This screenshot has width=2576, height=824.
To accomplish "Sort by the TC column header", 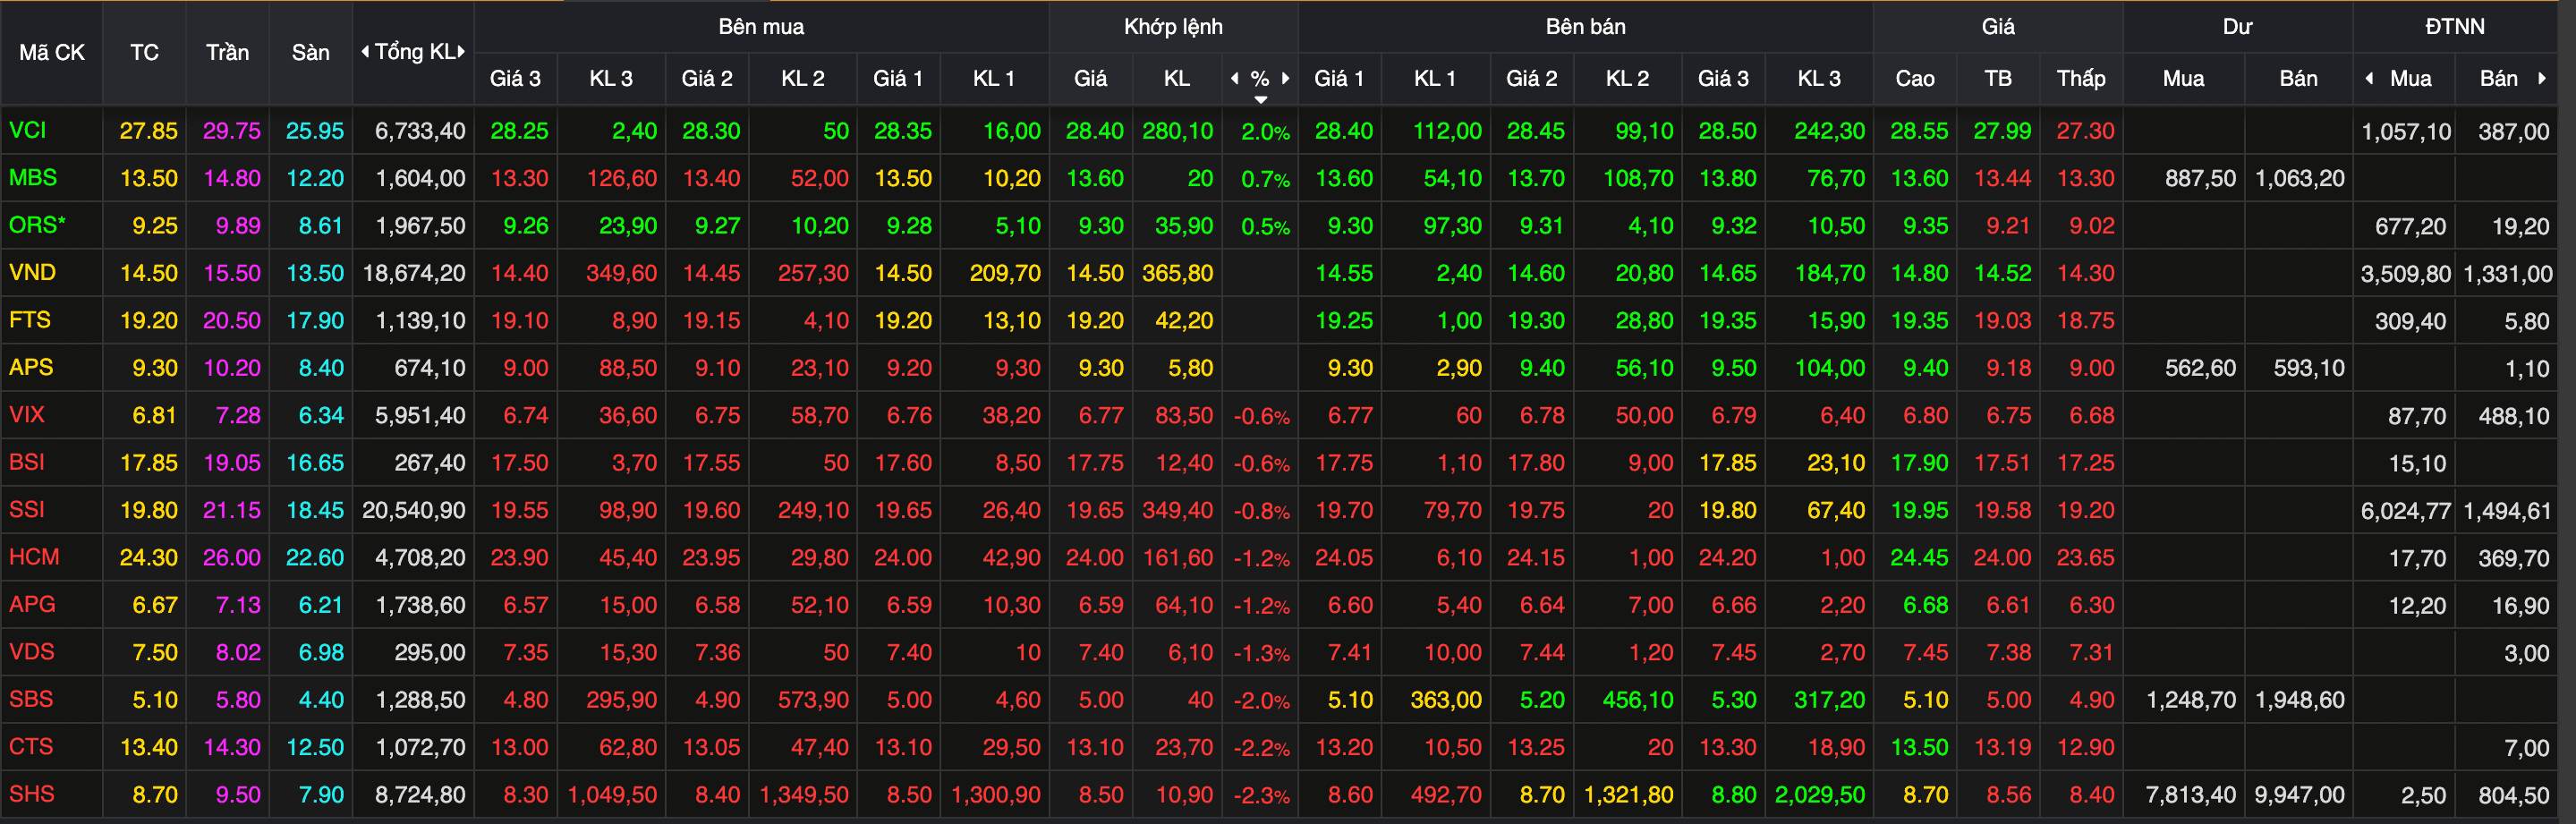I will pos(144,52).
